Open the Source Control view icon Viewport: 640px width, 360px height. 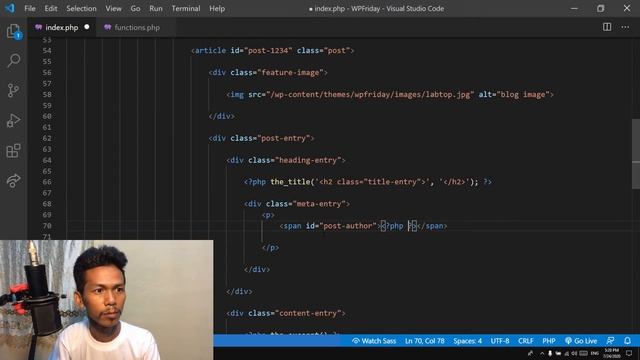(x=13, y=90)
